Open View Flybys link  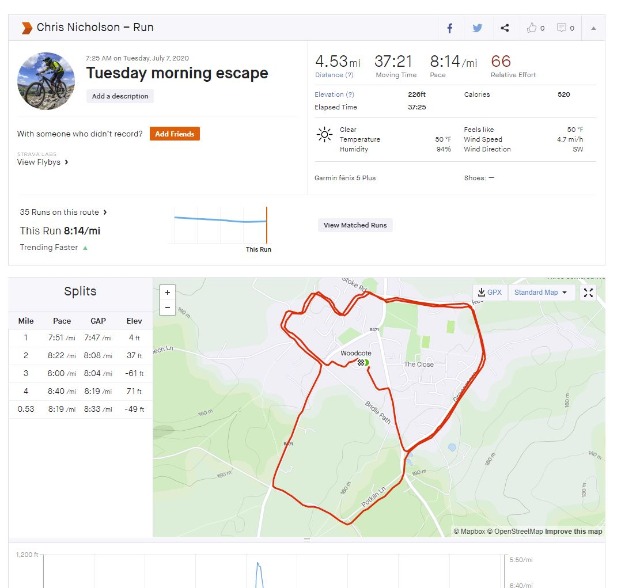(x=42, y=162)
